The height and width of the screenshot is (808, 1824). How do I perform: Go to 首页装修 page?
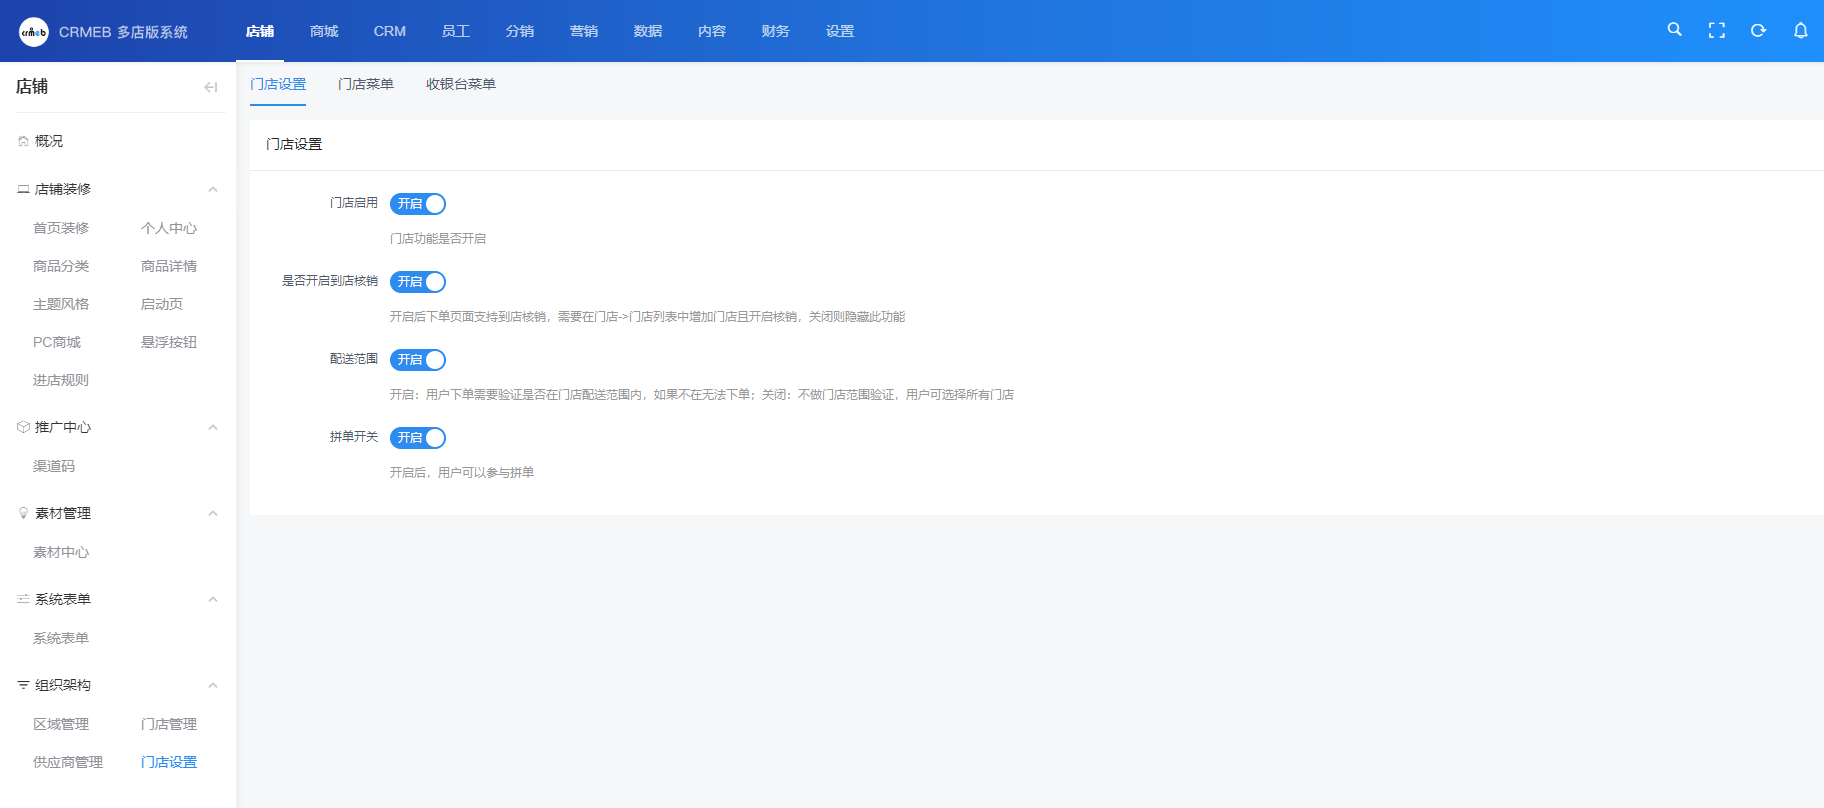pos(61,228)
